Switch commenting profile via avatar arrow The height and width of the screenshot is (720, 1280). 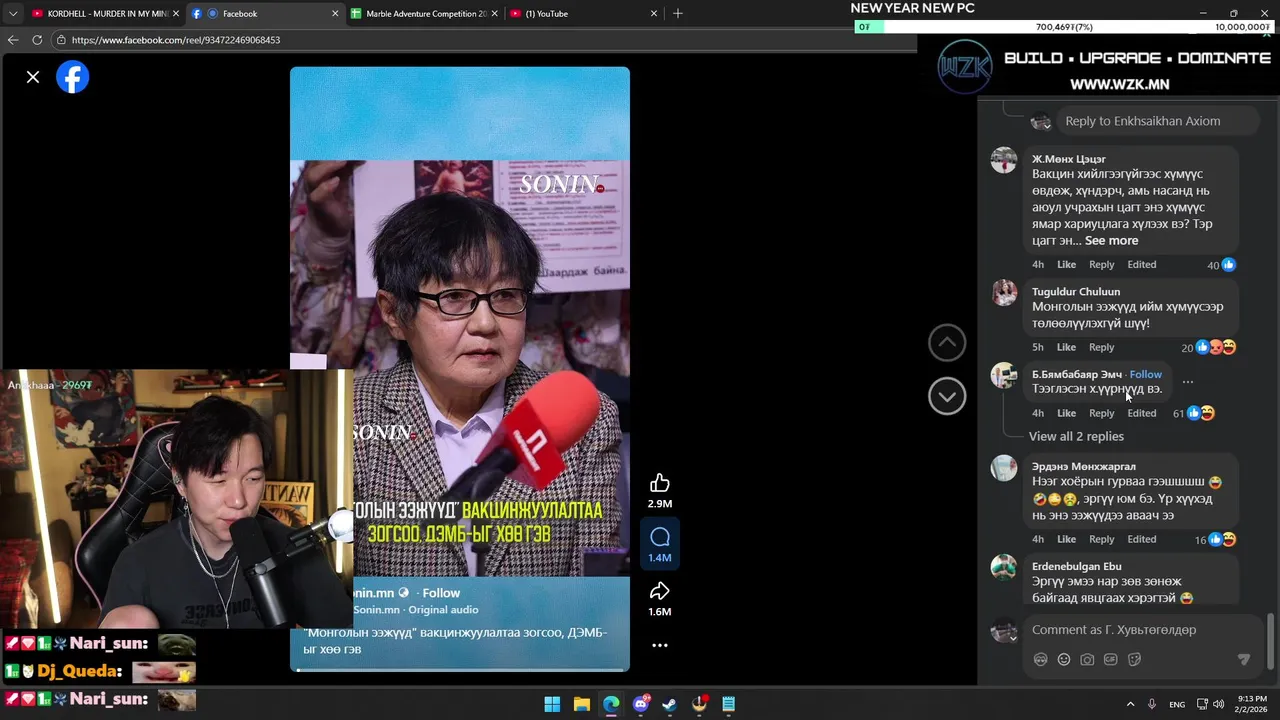[1004, 631]
